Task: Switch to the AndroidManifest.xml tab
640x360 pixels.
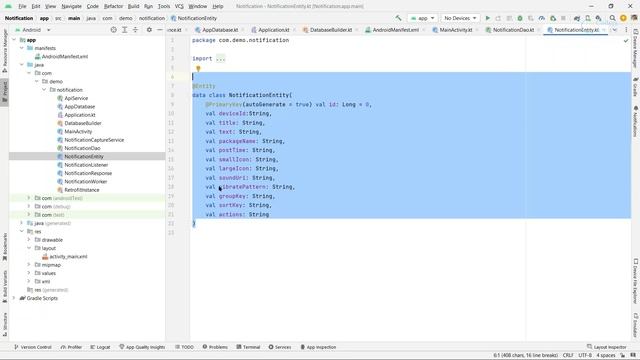Action: (395, 30)
